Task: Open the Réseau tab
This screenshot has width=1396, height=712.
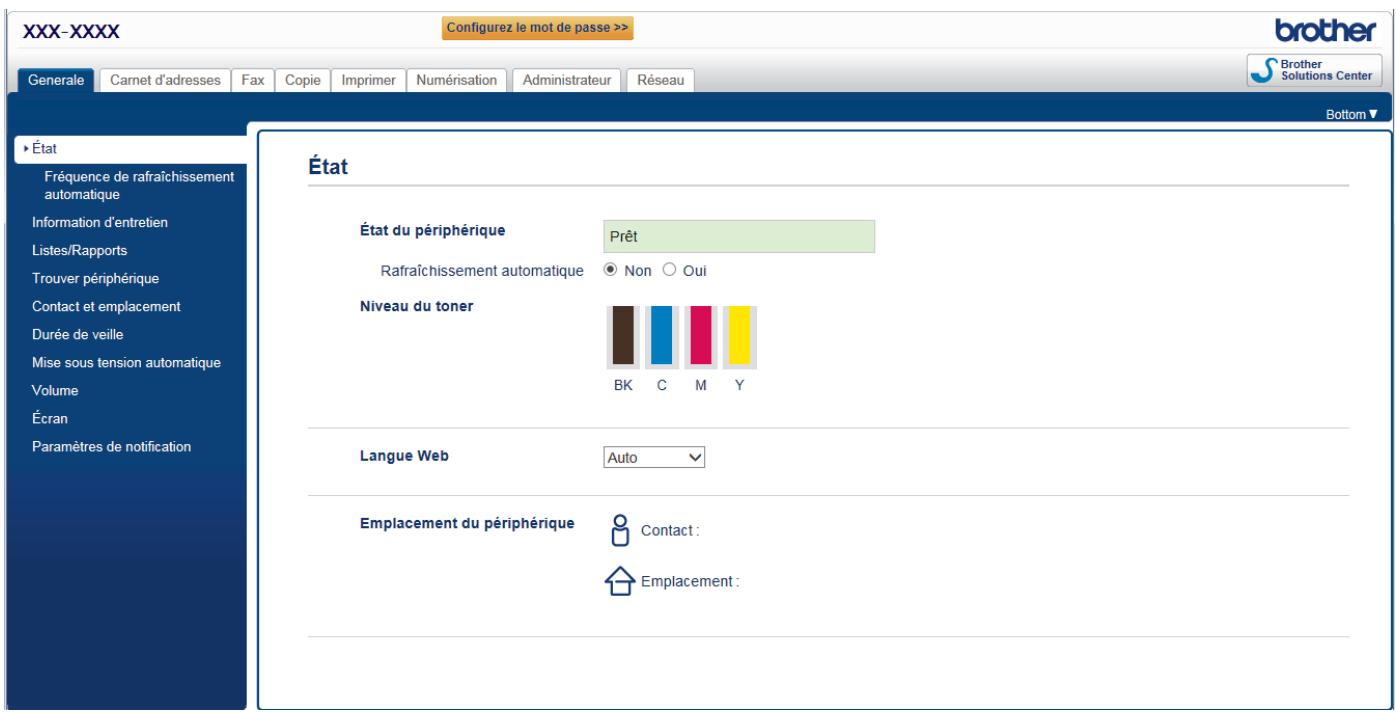Action: click(660, 81)
